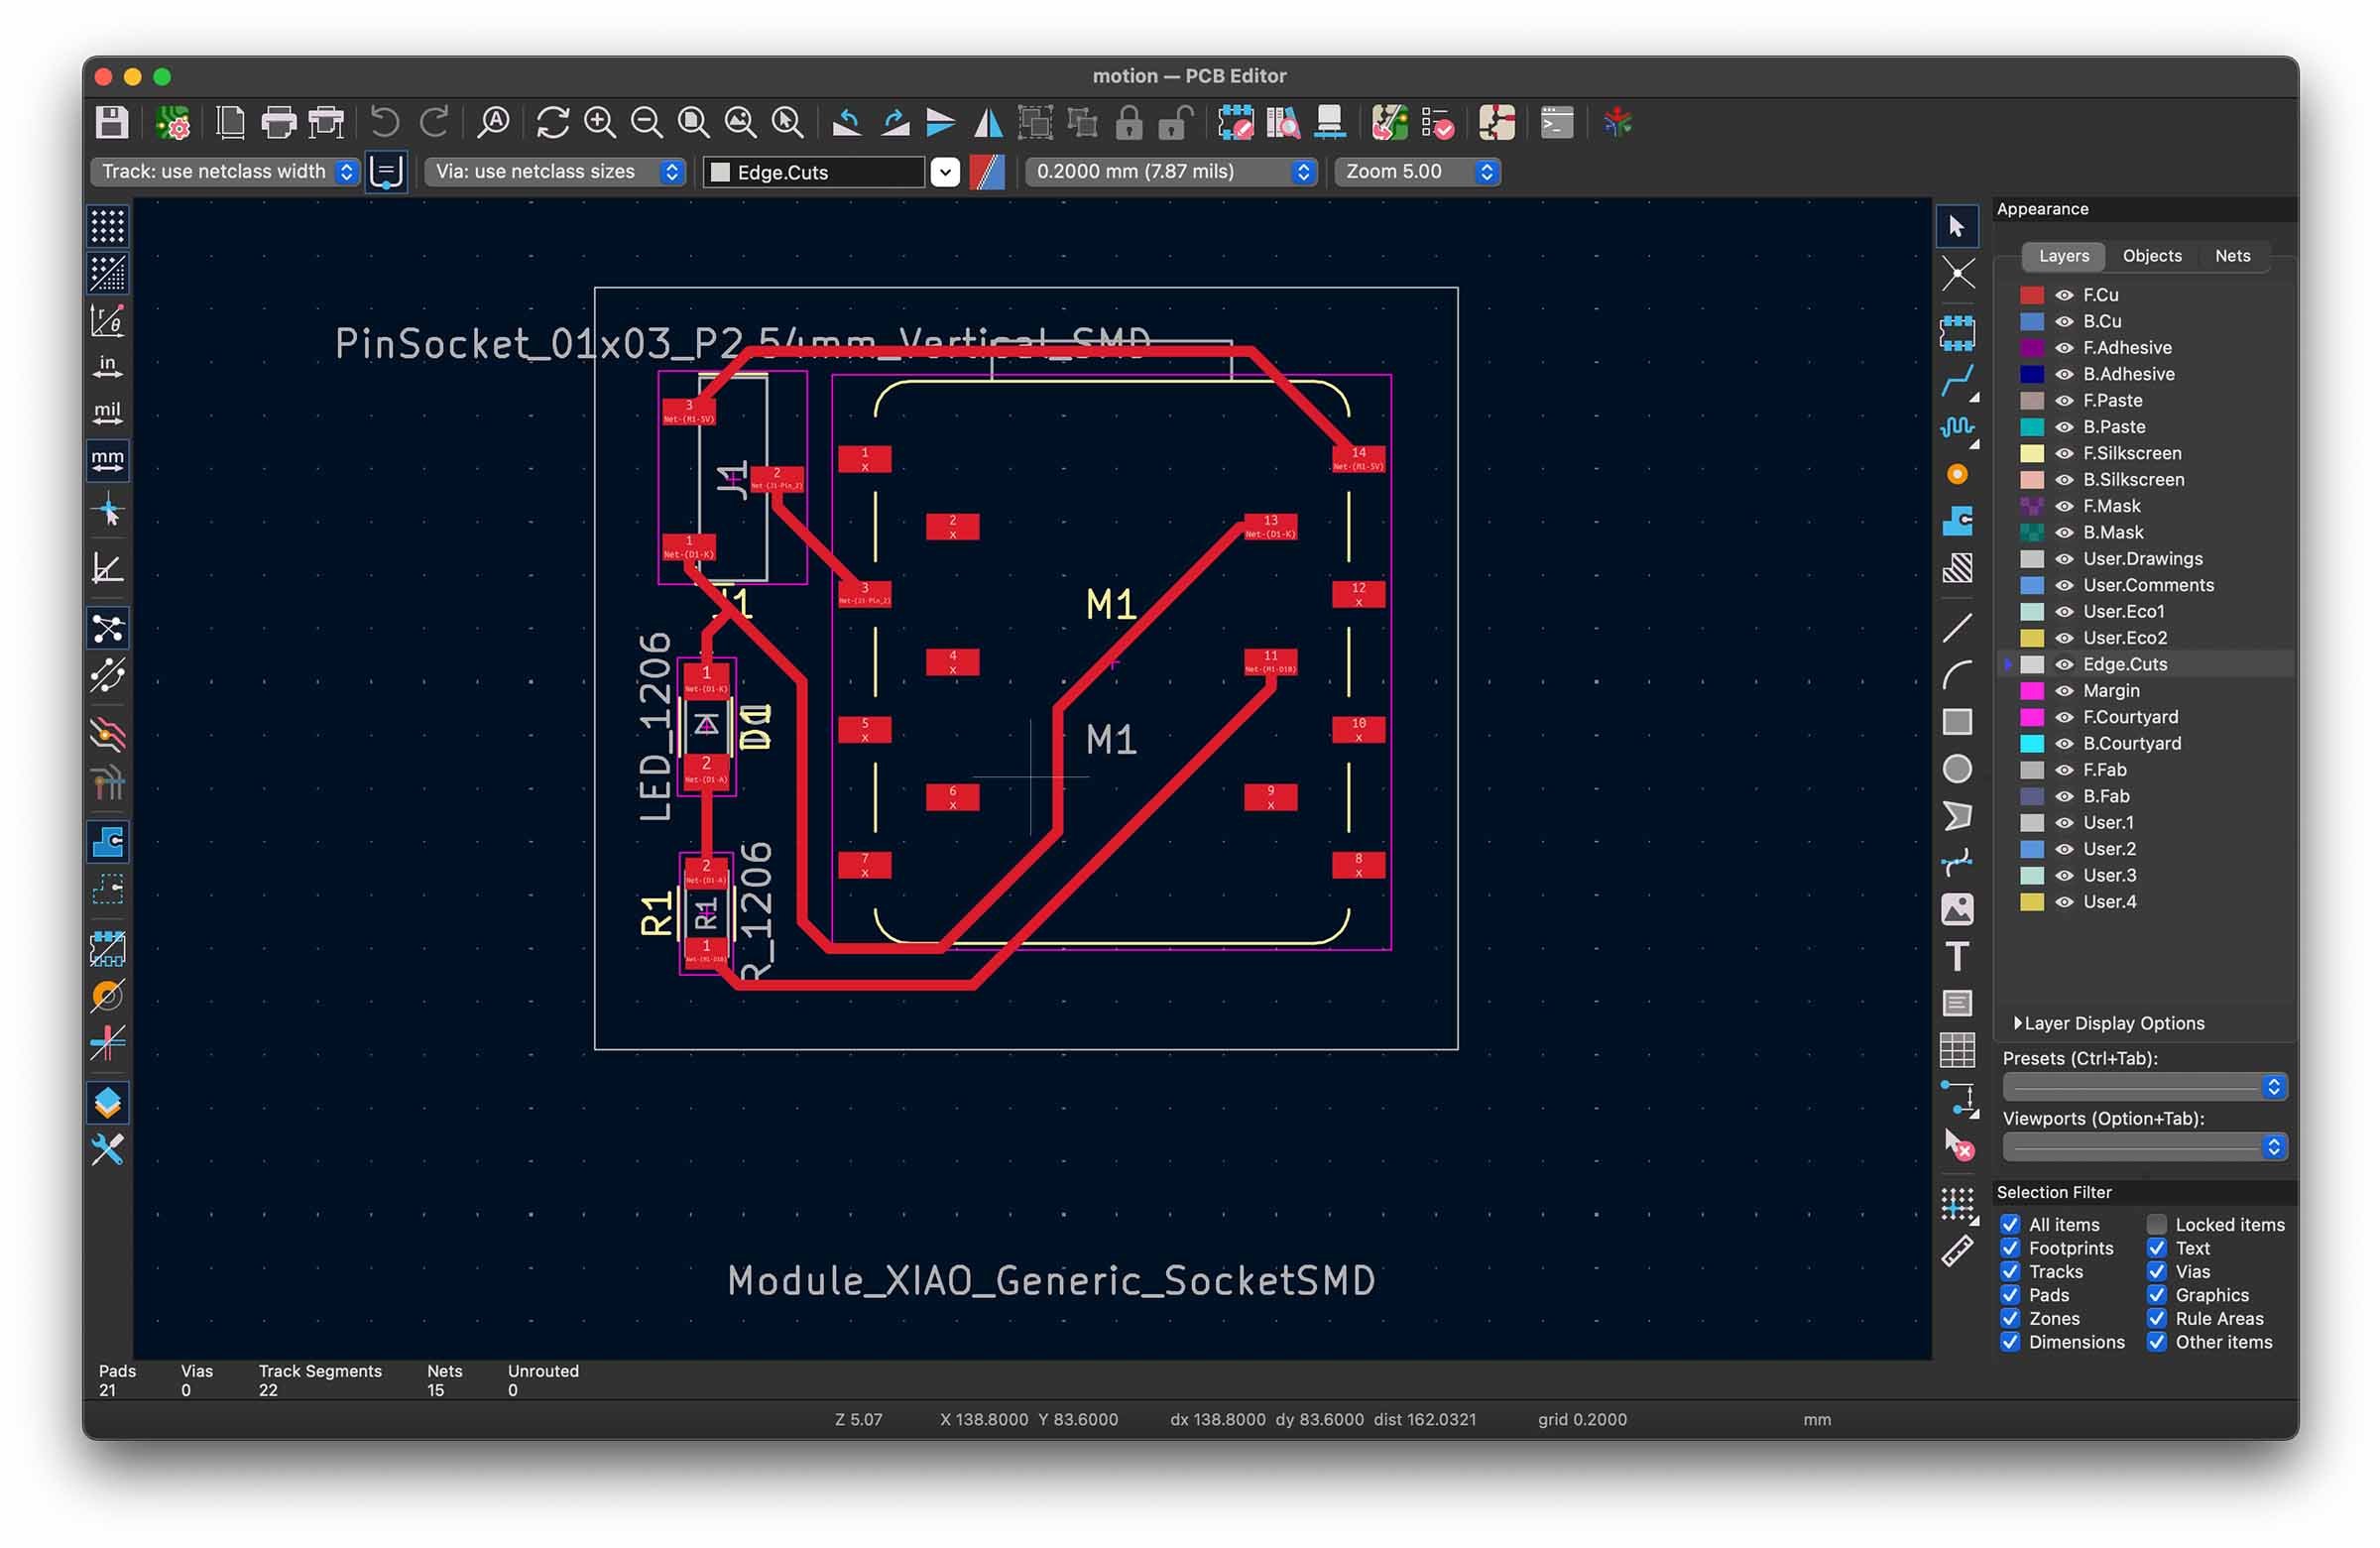This screenshot has height=1548, width=2380.
Task: Click the Refresh view icon
Action: pyautogui.click(x=552, y=123)
